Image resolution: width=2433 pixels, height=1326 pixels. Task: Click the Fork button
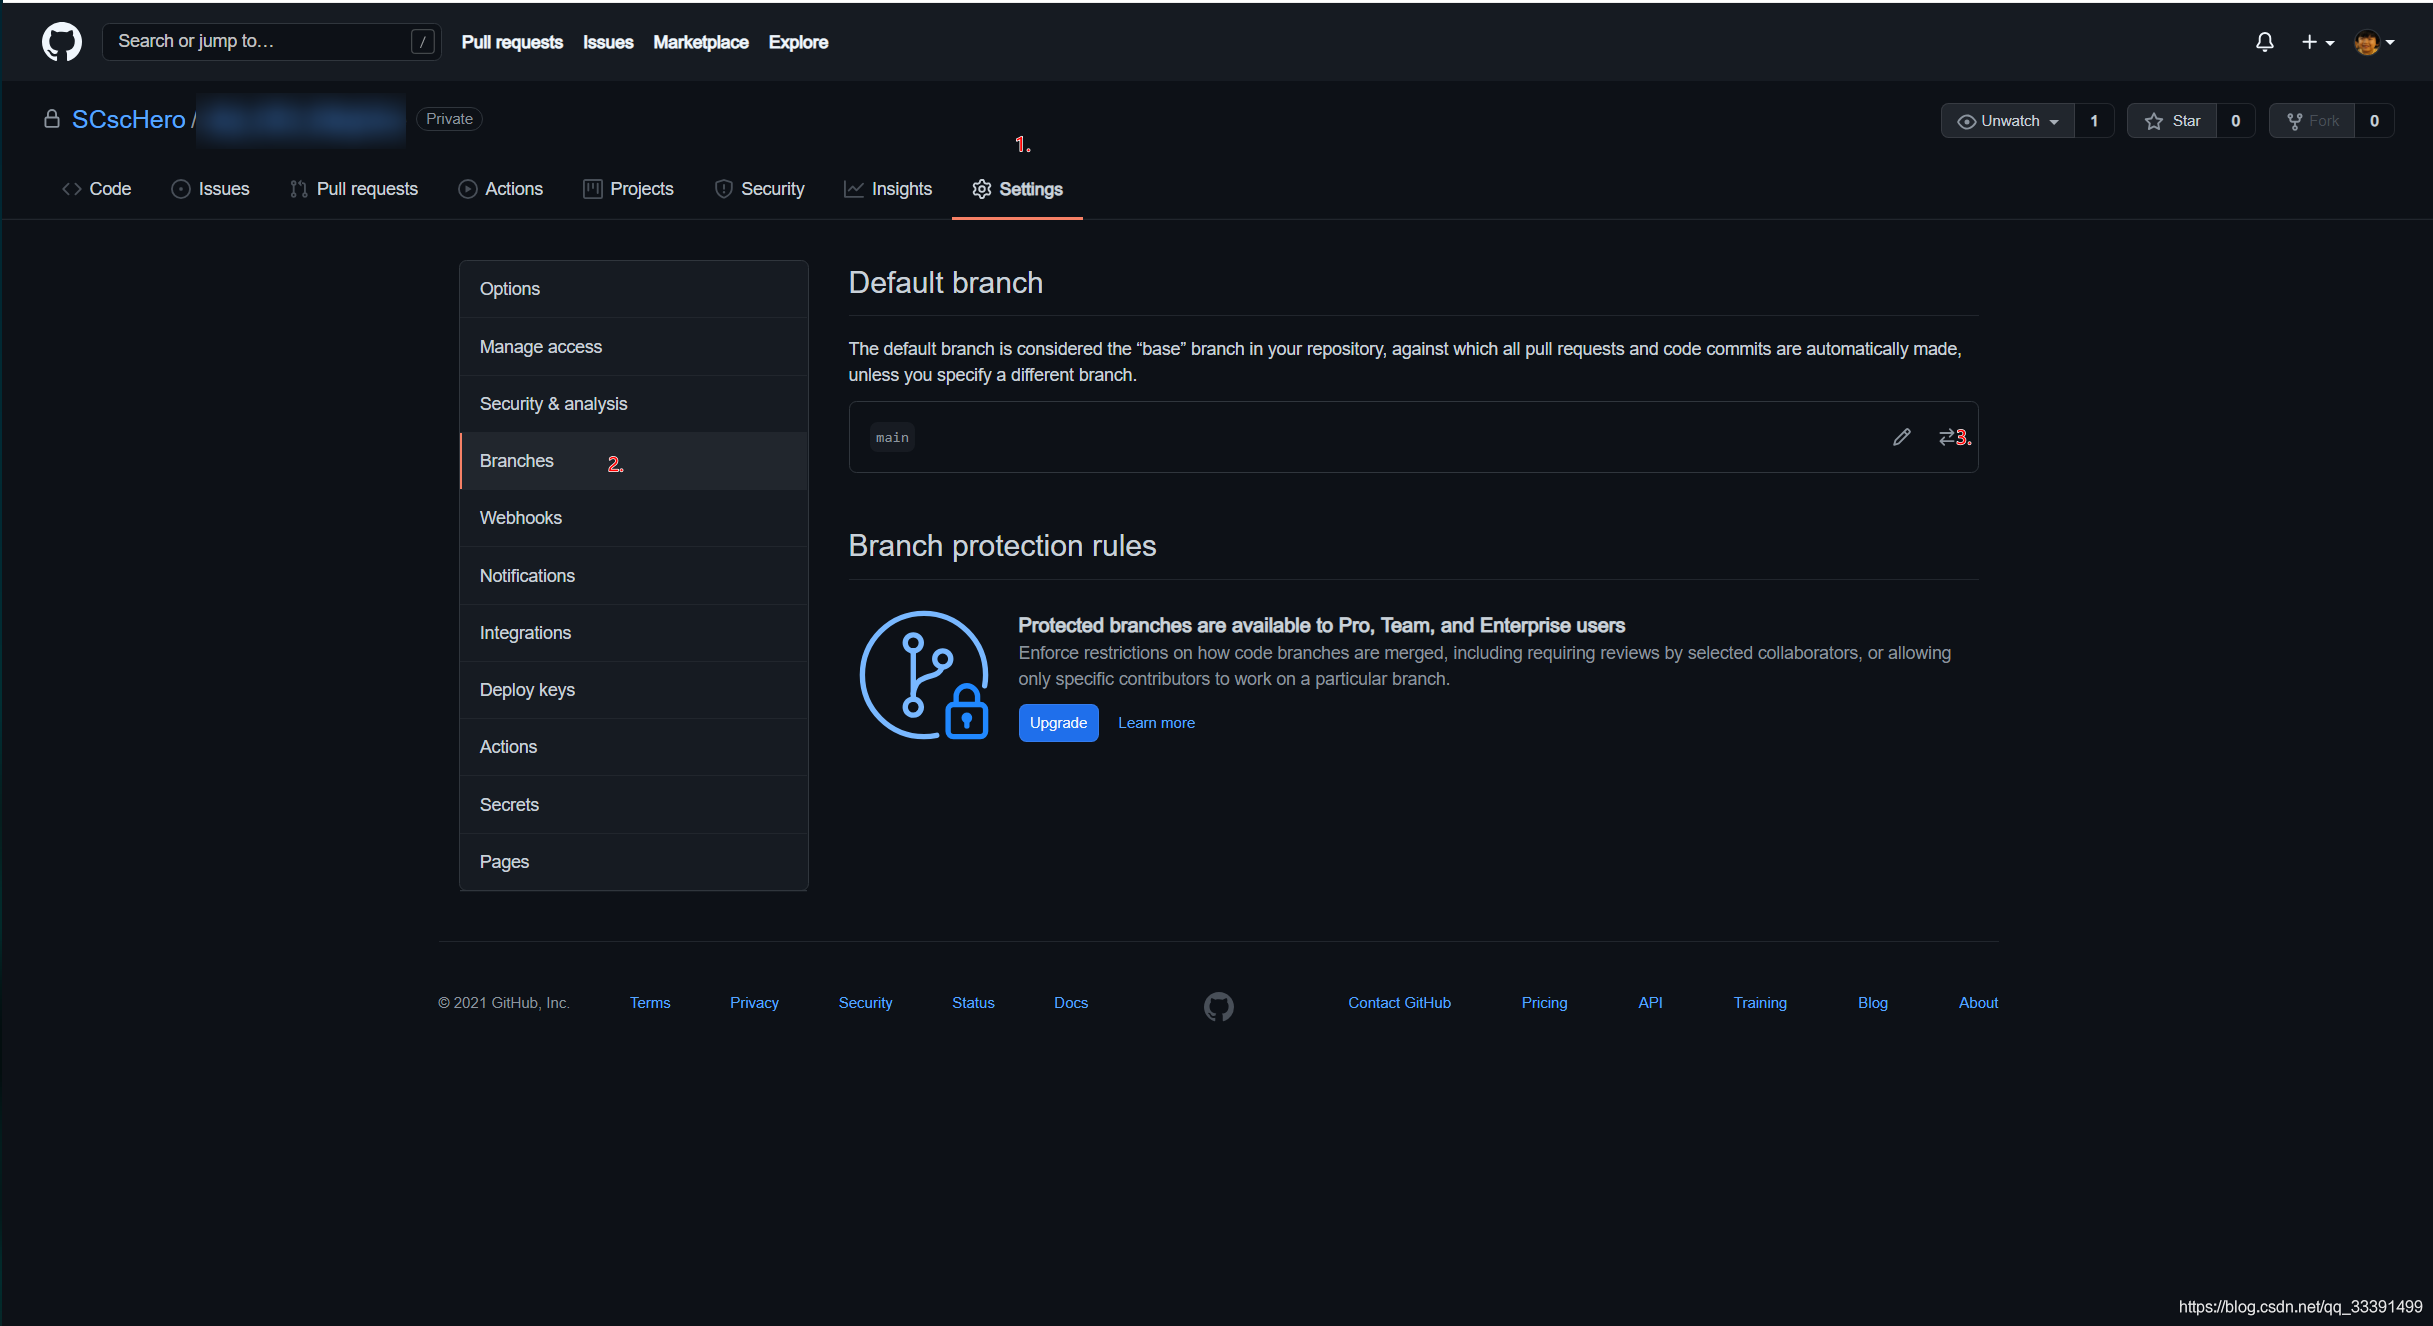[x=2312, y=121]
